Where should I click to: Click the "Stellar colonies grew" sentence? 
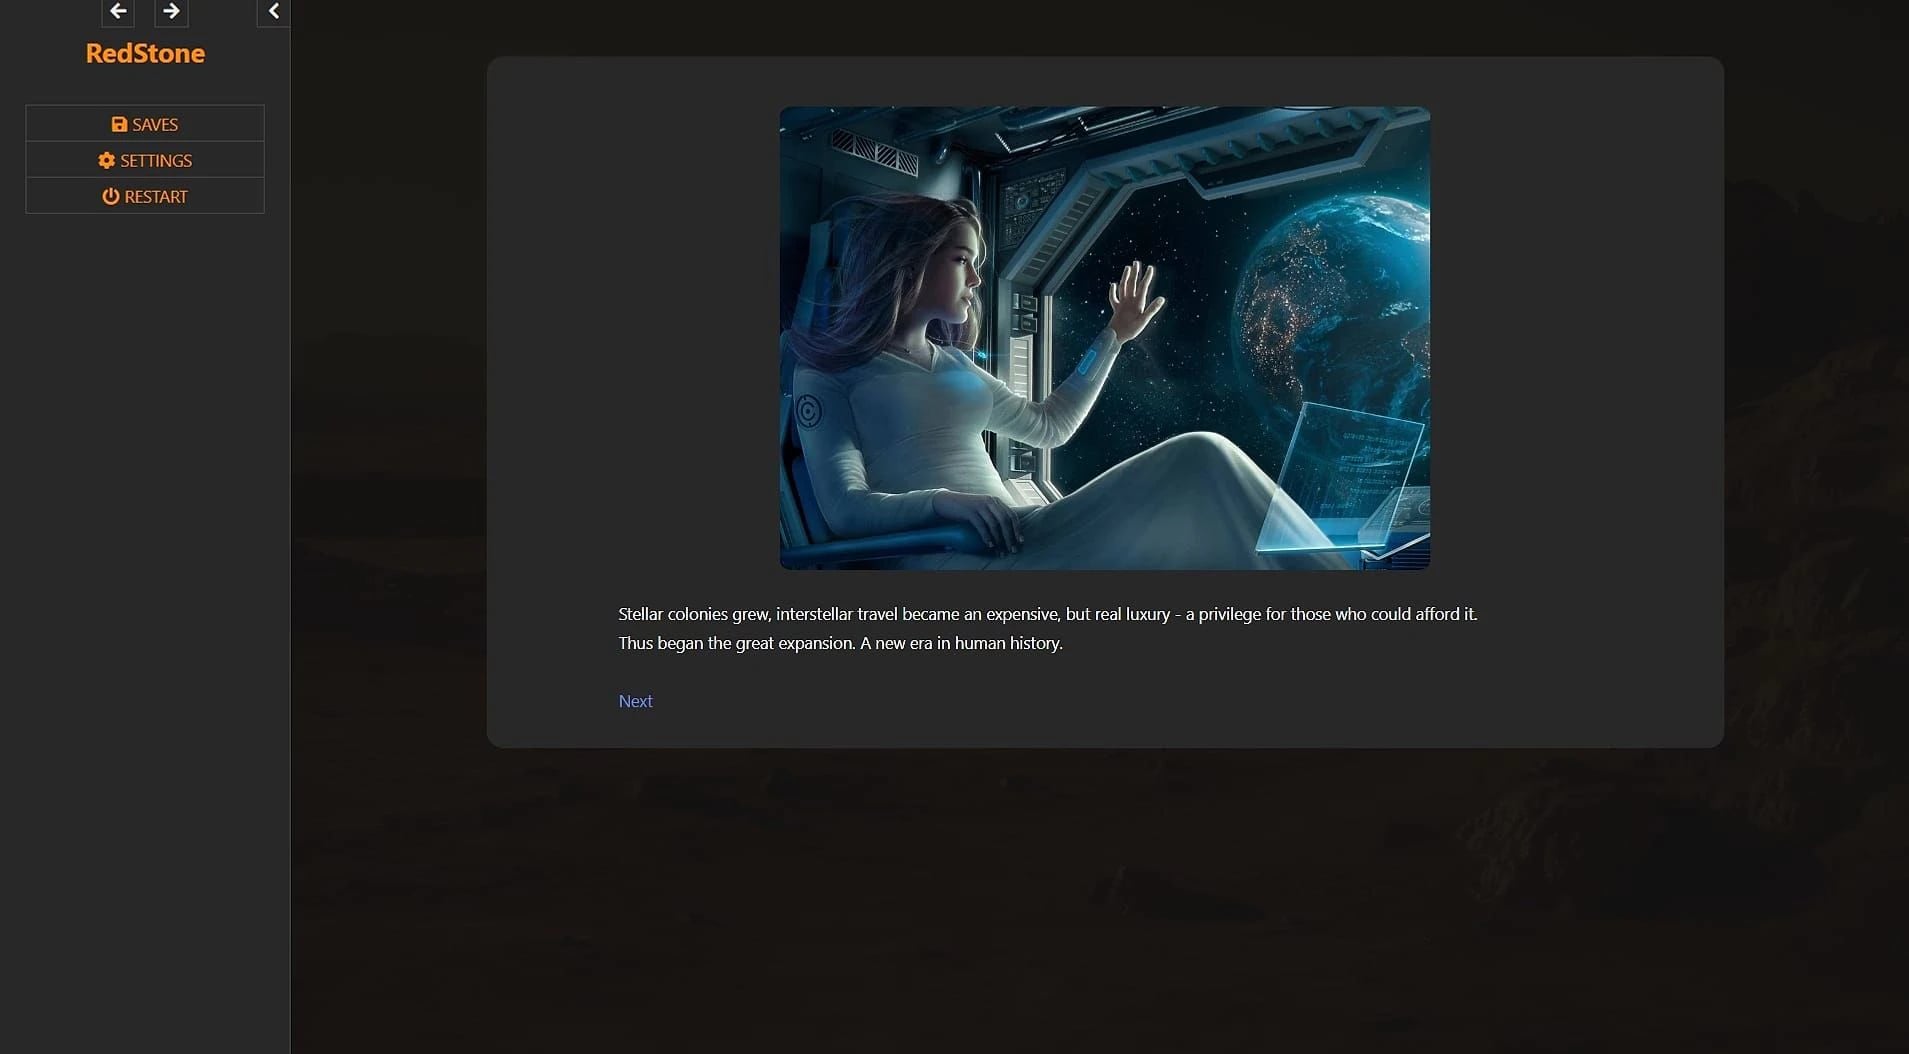1047,614
